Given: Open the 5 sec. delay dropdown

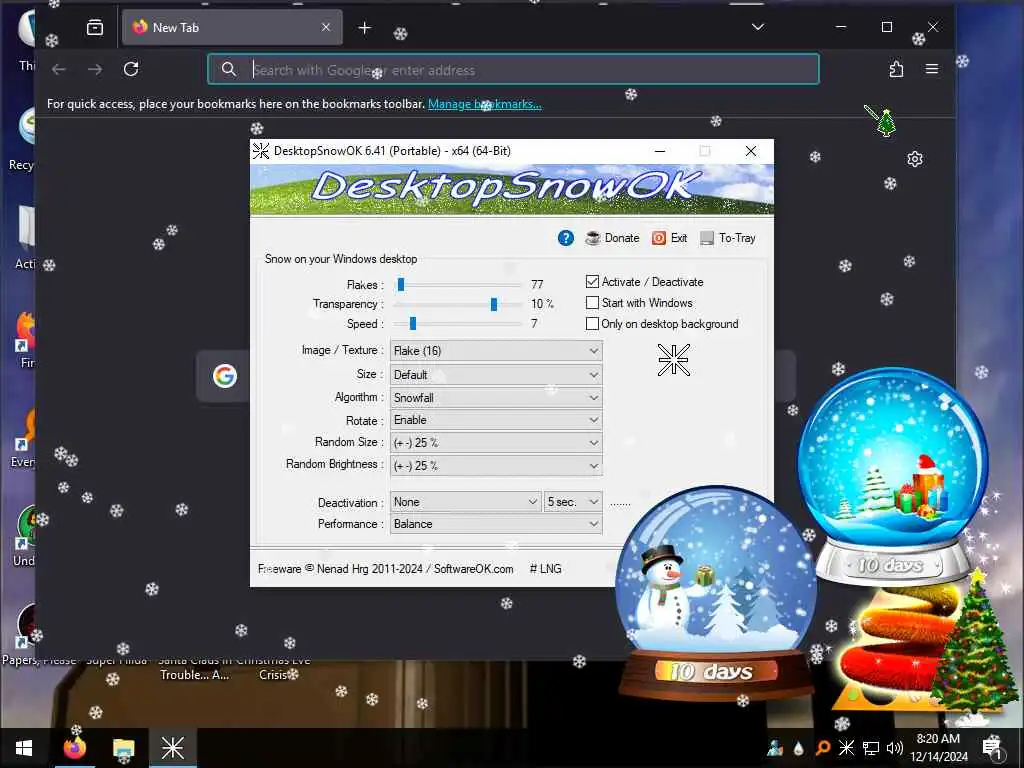Looking at the screenshot, I should pyautogui.click(x=573, y=502).
